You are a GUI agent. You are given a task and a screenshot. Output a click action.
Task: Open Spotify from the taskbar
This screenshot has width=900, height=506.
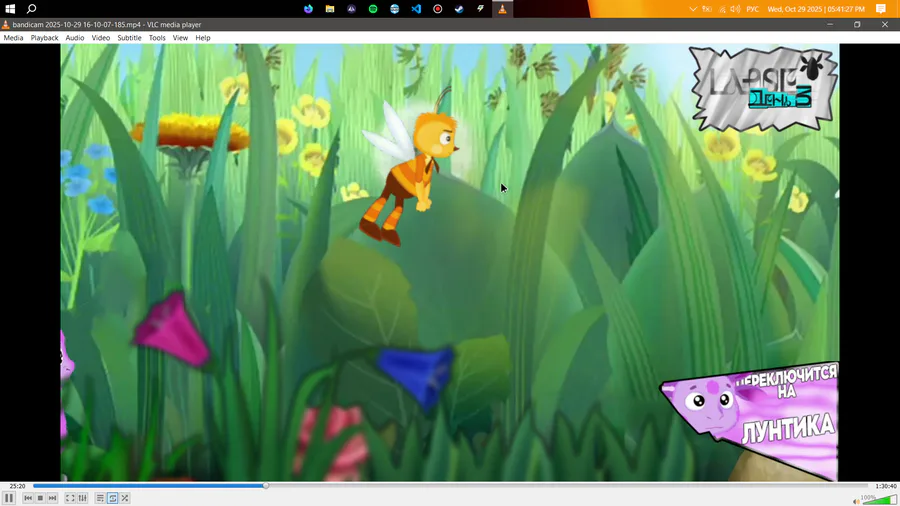[373, 9]
